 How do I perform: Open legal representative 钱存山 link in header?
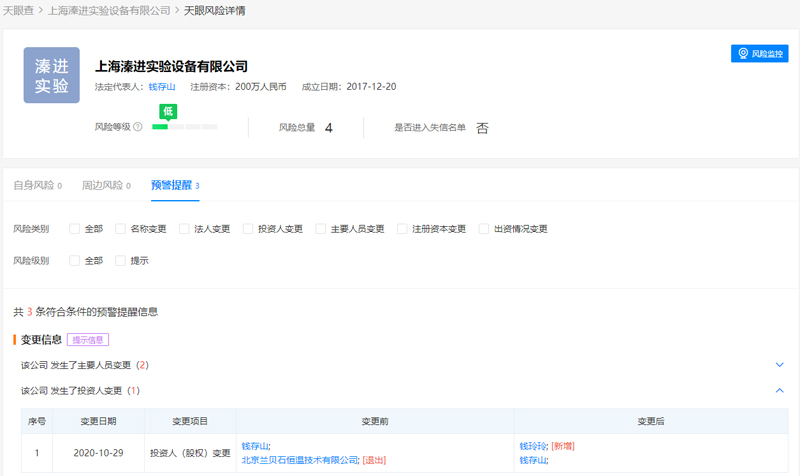coord(162,87)
